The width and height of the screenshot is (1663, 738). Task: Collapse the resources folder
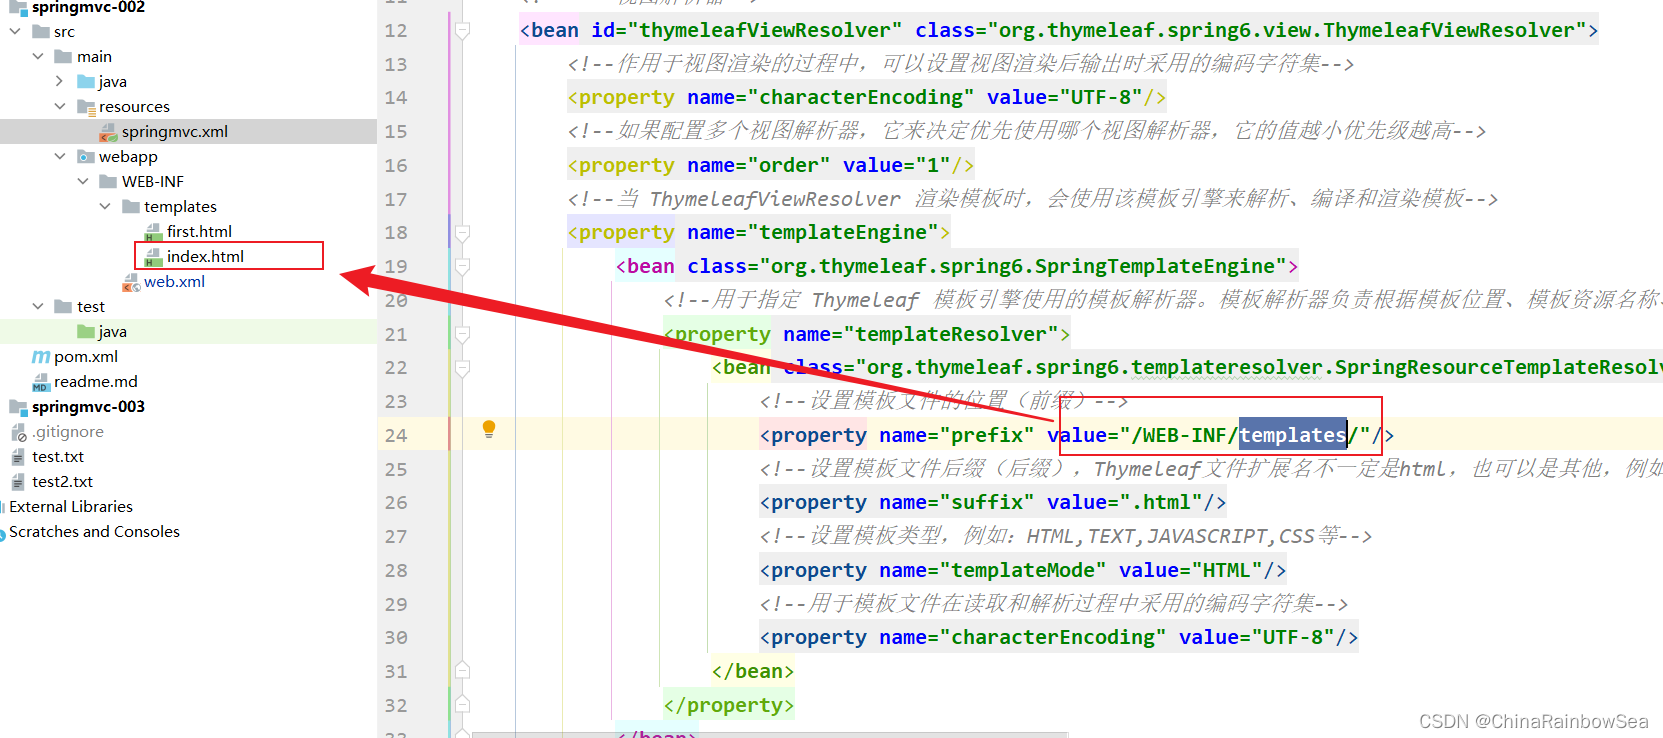pos(60,106)
